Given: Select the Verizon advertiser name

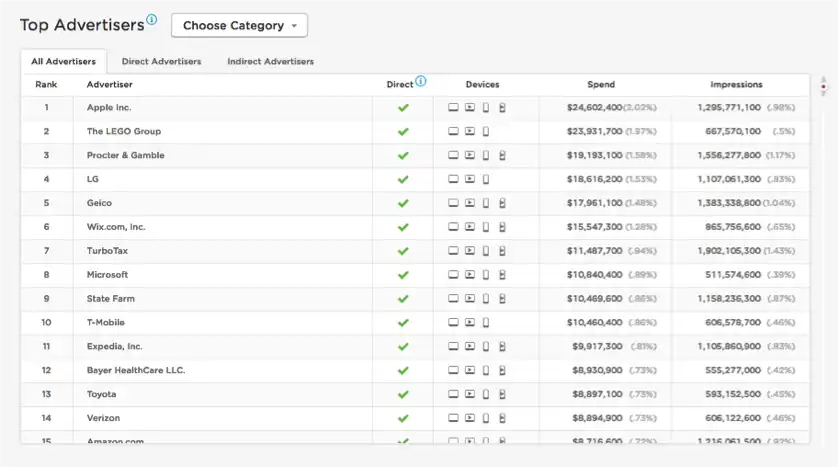Looking at the screenshot, I should tap(103, 418).
